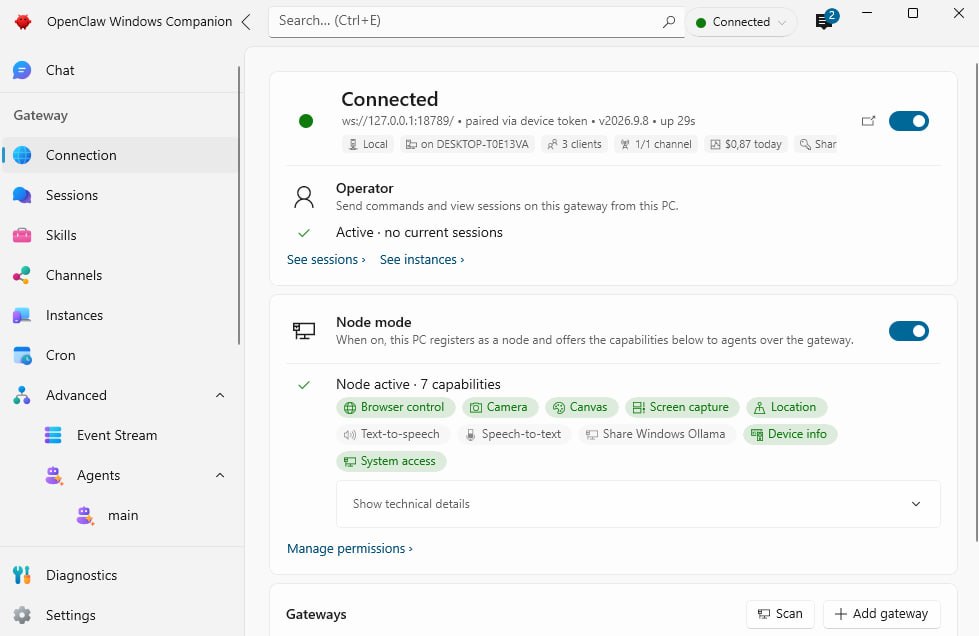Open Diagnostics in the sidebar
Screen dimensions: 979x636
pos(121,575)
